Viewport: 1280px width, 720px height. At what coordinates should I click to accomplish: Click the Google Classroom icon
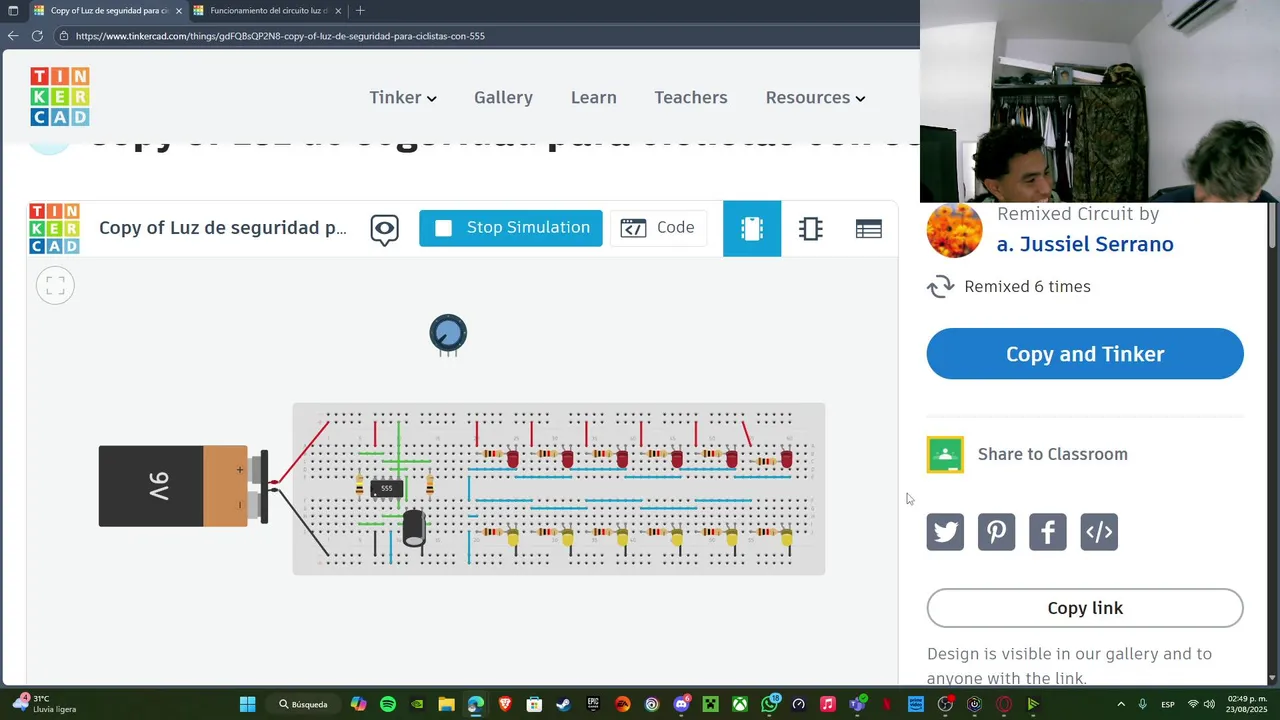pyautogui.click(x=945, y=454)
